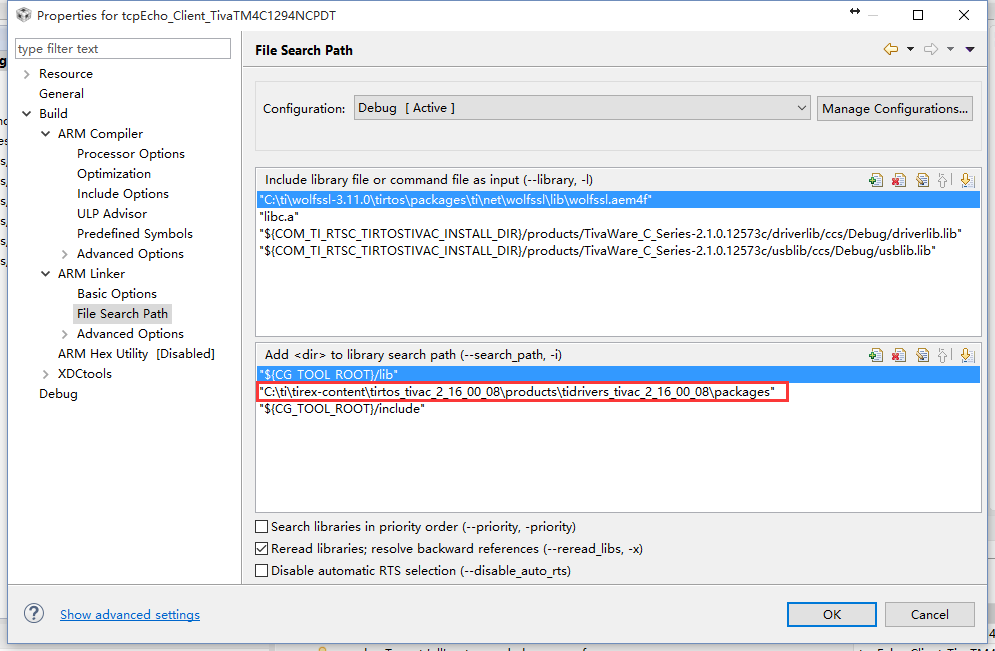Screen dimensions: 995x651
Task: Select File Search Path tree item
Action: click(x=122, y=313)
